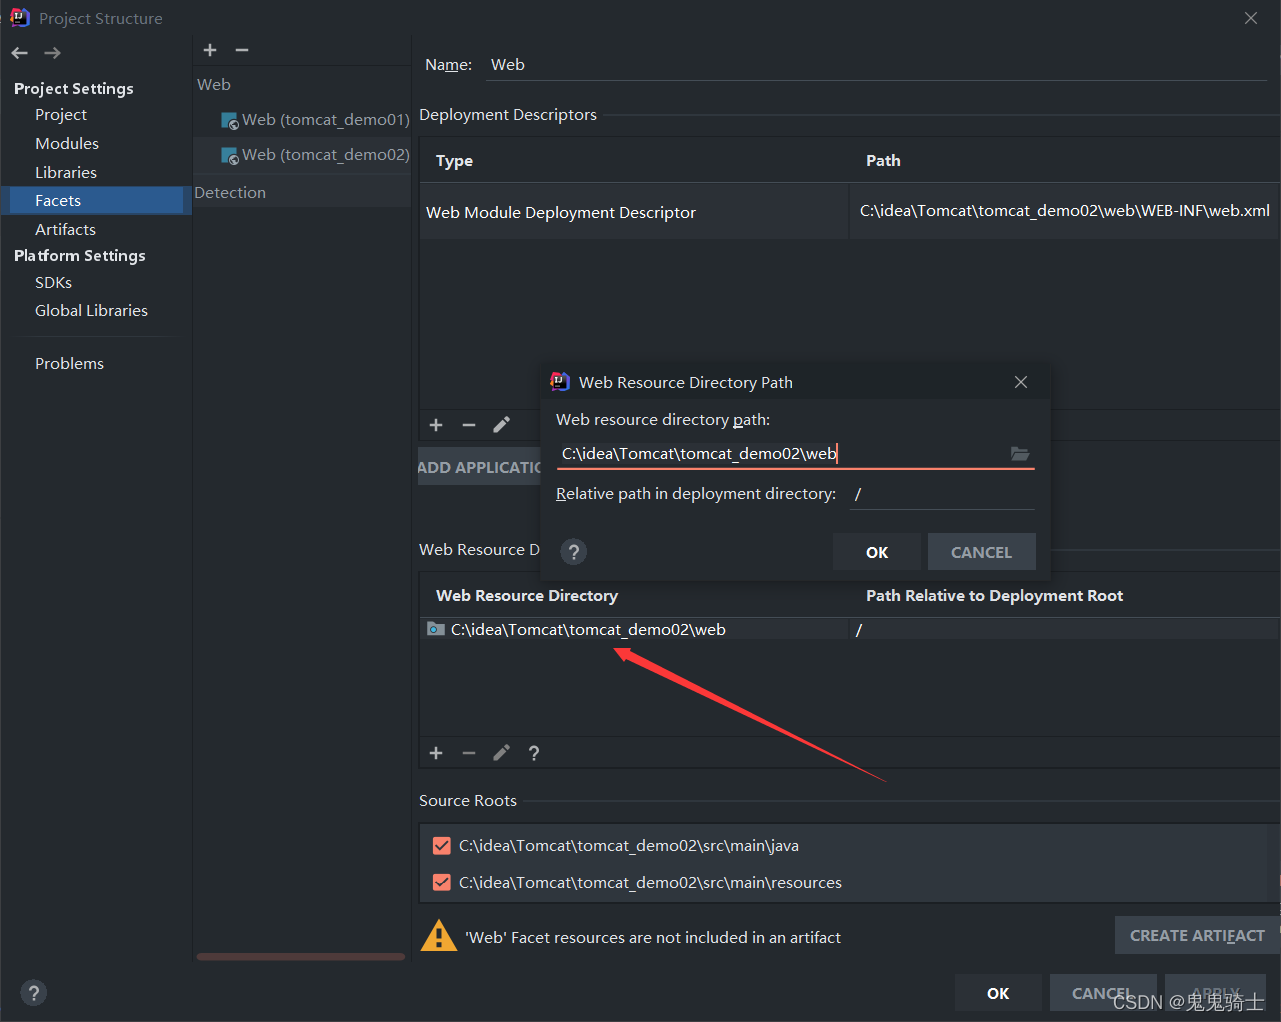Add a new facet with plus icon
Screen dimensions: 1281x1022
tap(210, 50)
